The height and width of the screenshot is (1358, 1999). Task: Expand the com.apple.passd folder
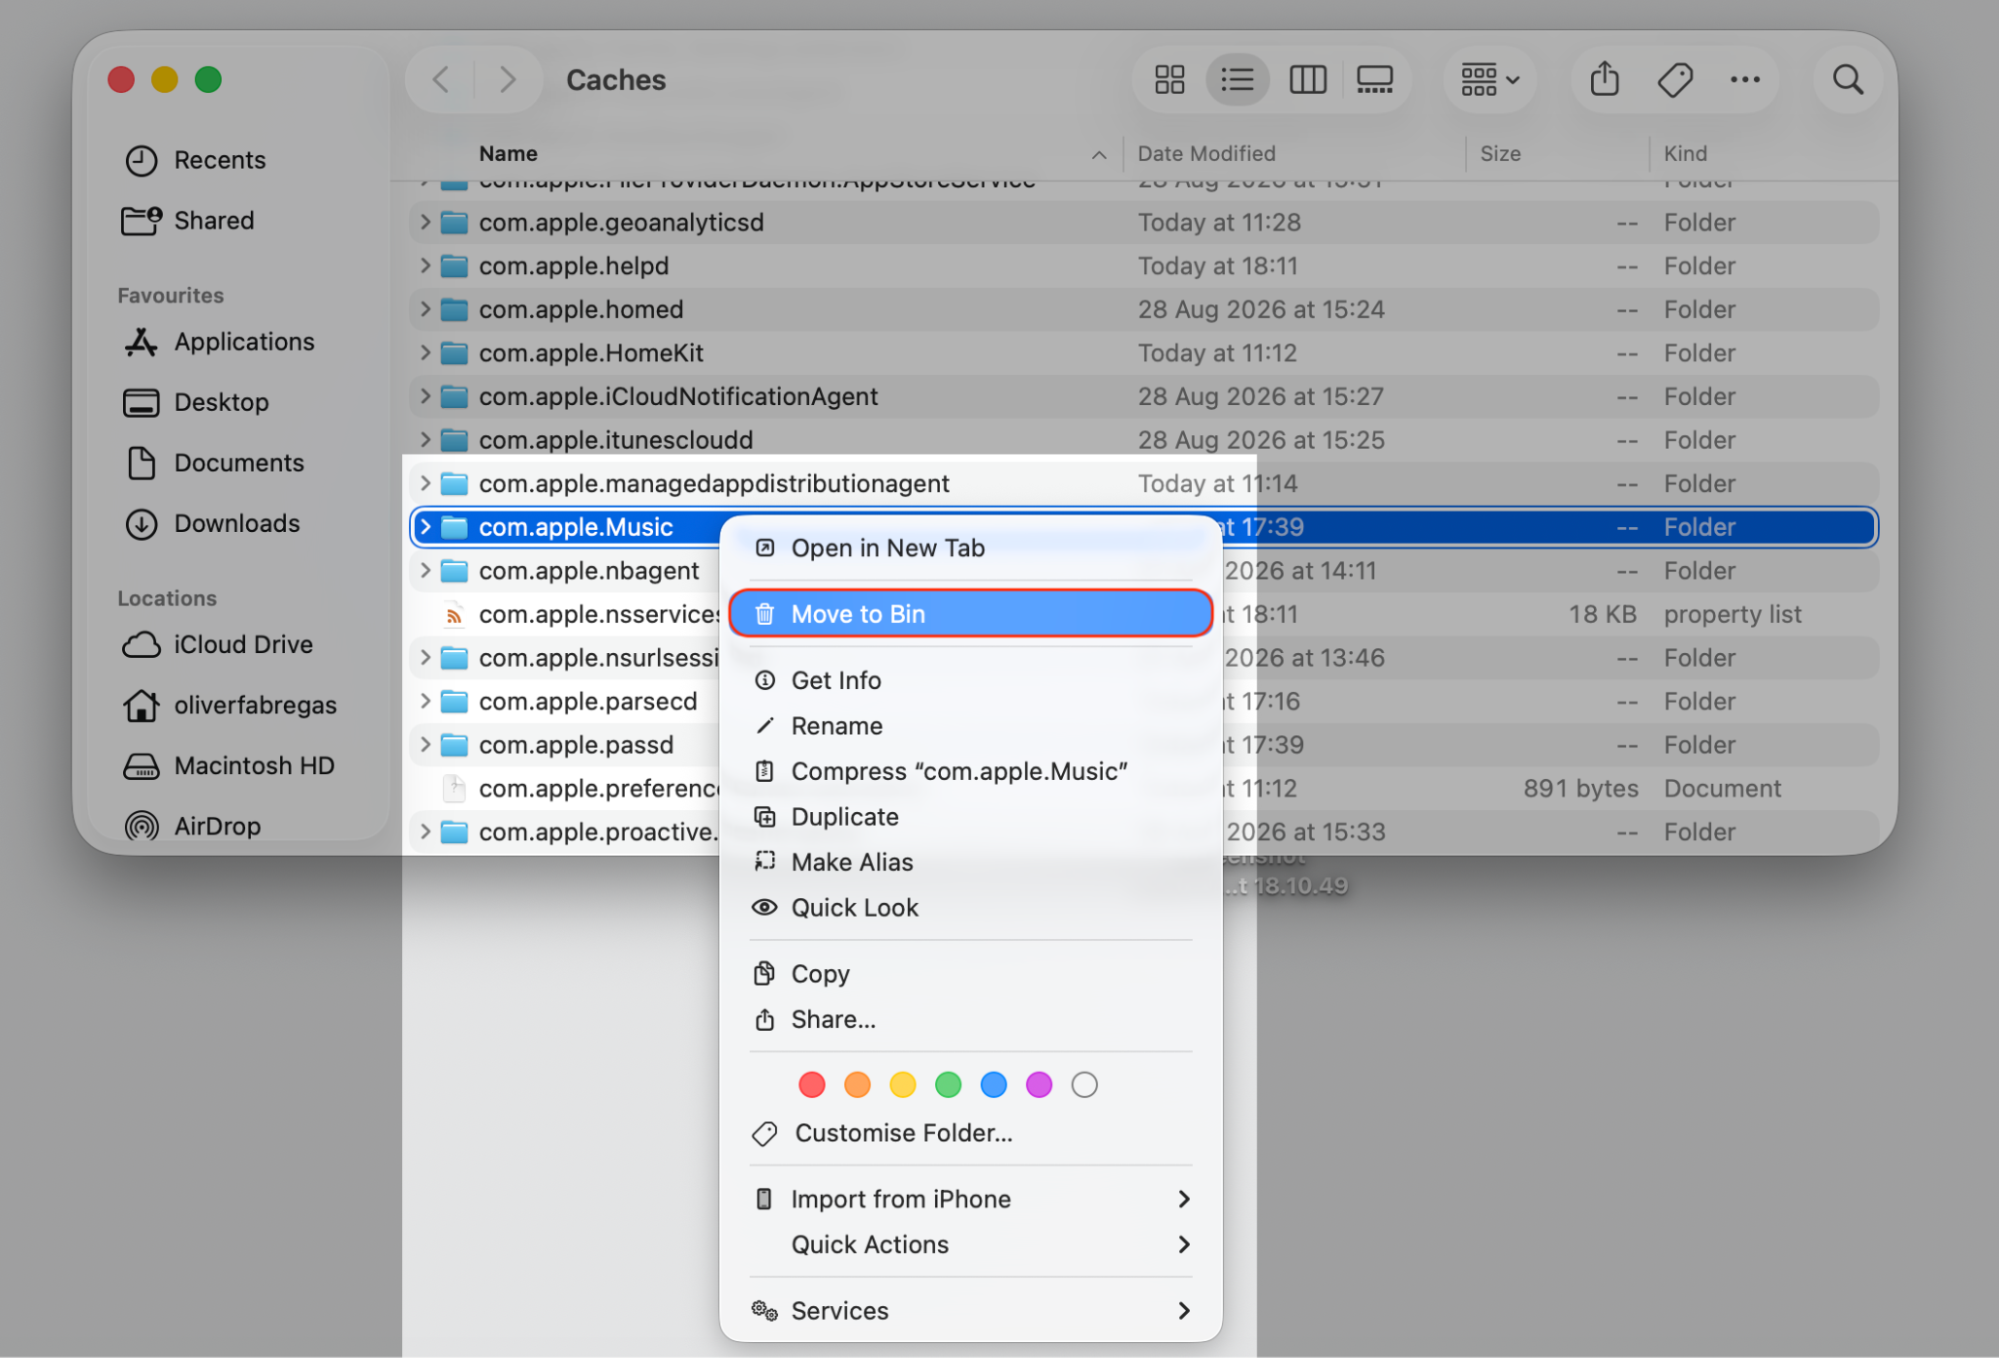(425, 745)
